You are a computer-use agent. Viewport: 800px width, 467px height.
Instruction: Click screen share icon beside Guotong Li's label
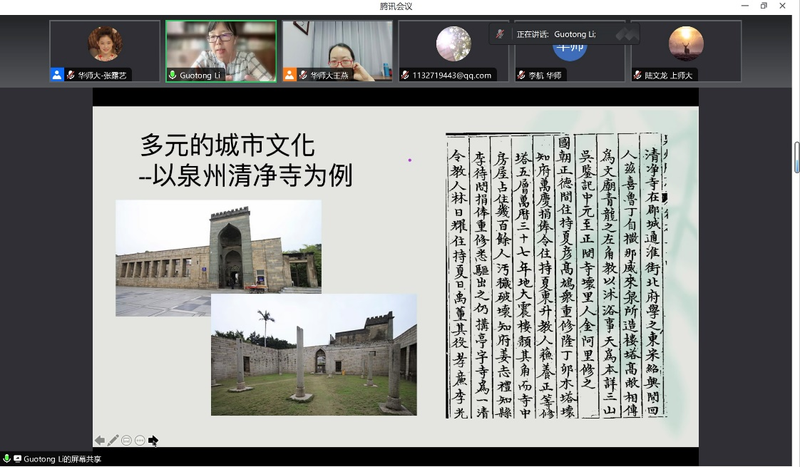[17, 459]
